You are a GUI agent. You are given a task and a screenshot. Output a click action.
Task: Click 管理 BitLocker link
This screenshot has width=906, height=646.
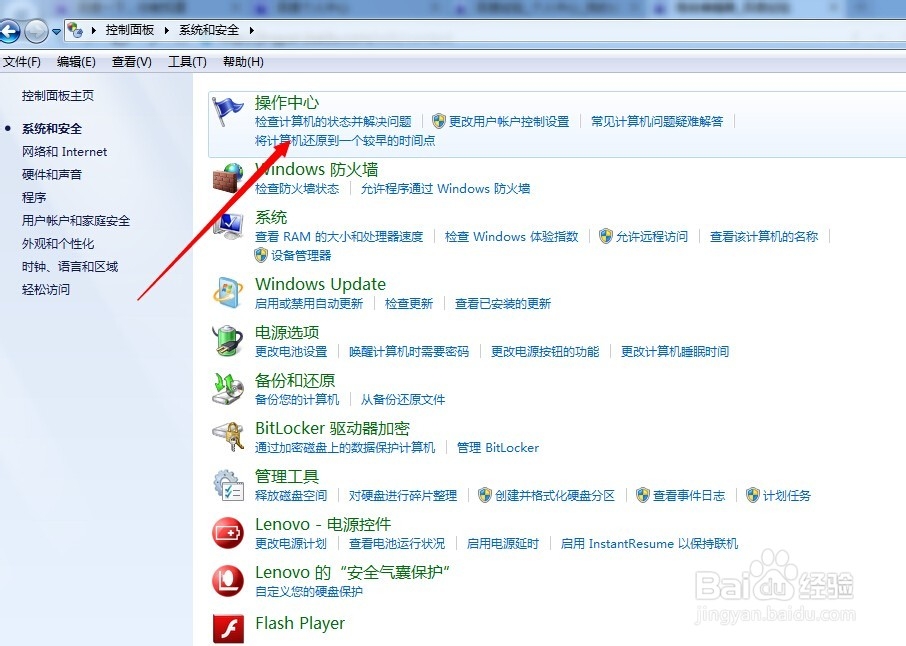pos(498,447)
